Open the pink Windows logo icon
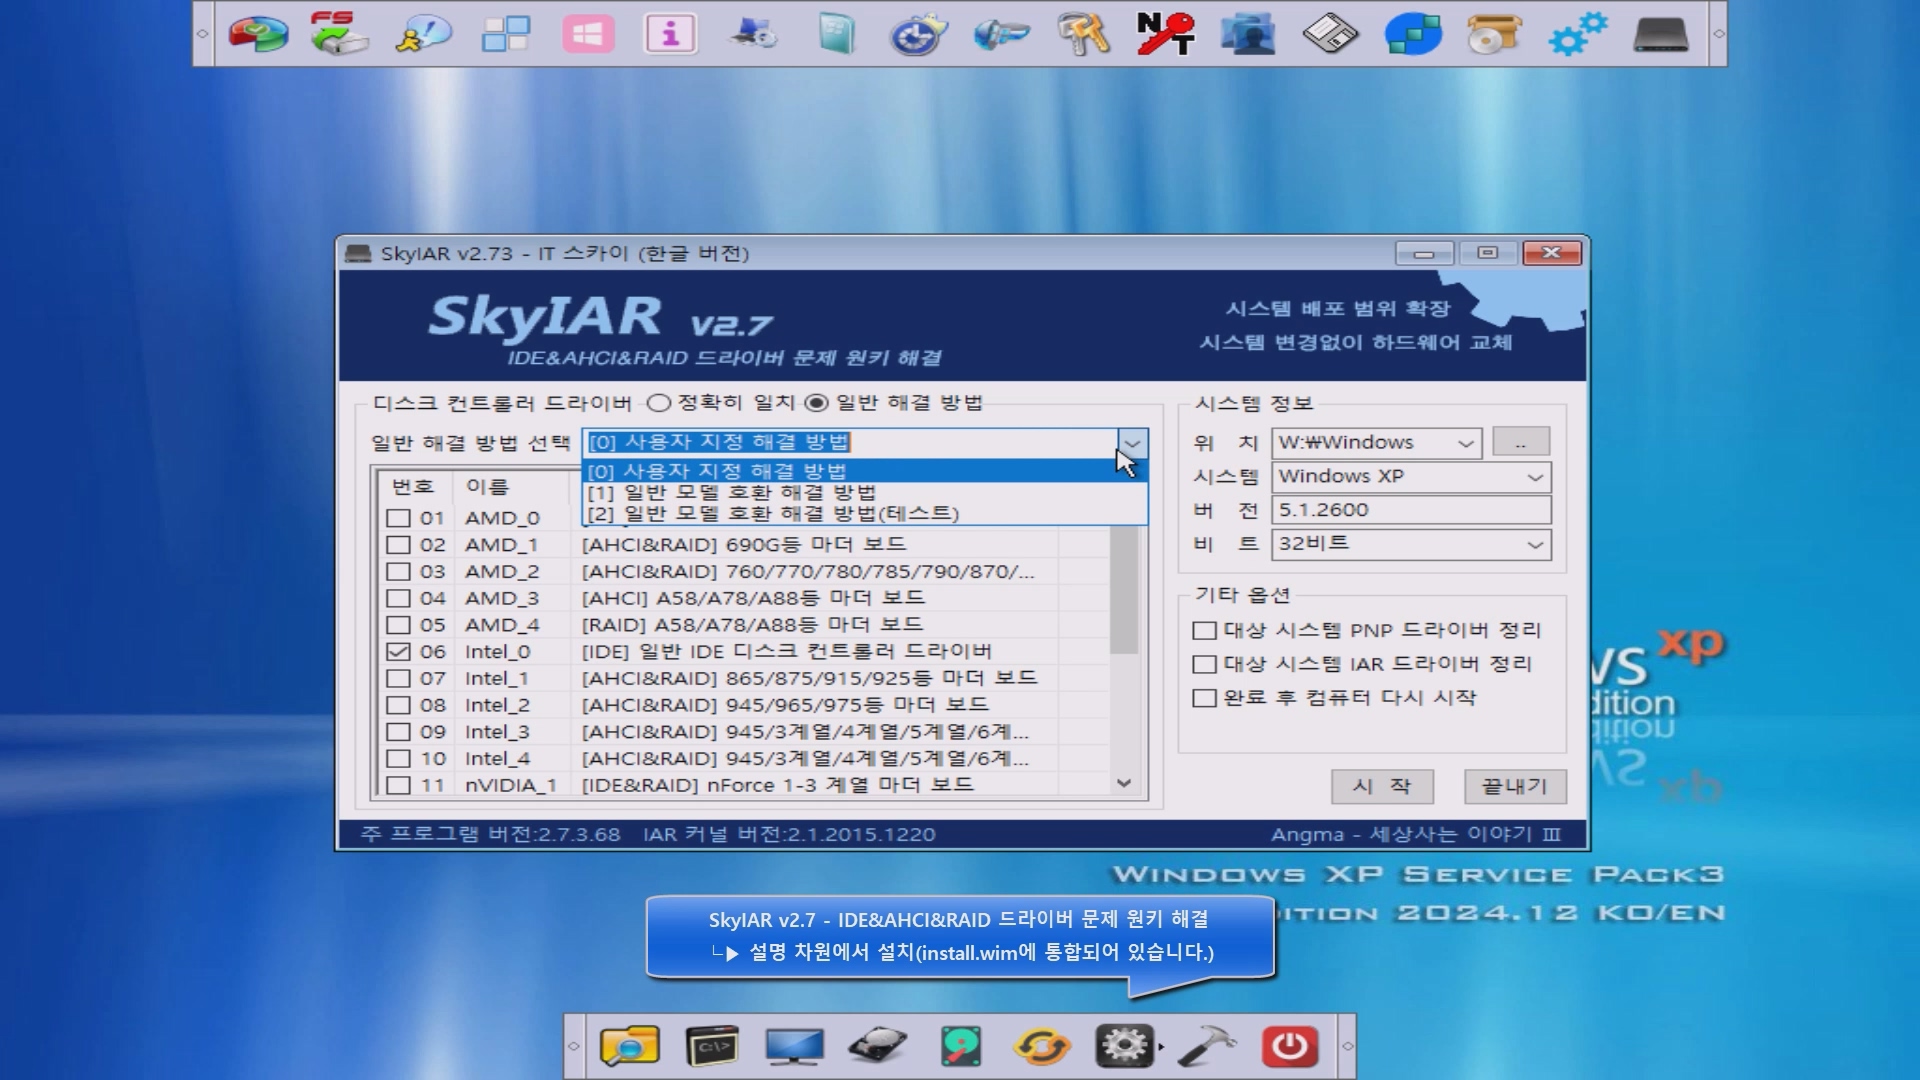The width and height of the screenshot is (1920, 1080). [588, 33]
